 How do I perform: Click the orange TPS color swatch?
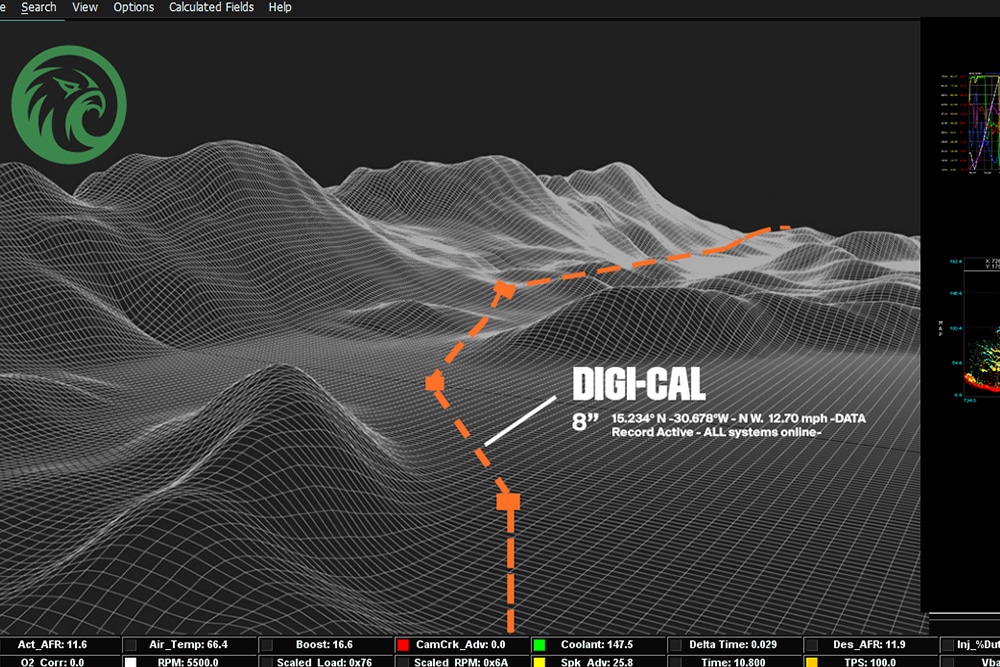(811, 662)
